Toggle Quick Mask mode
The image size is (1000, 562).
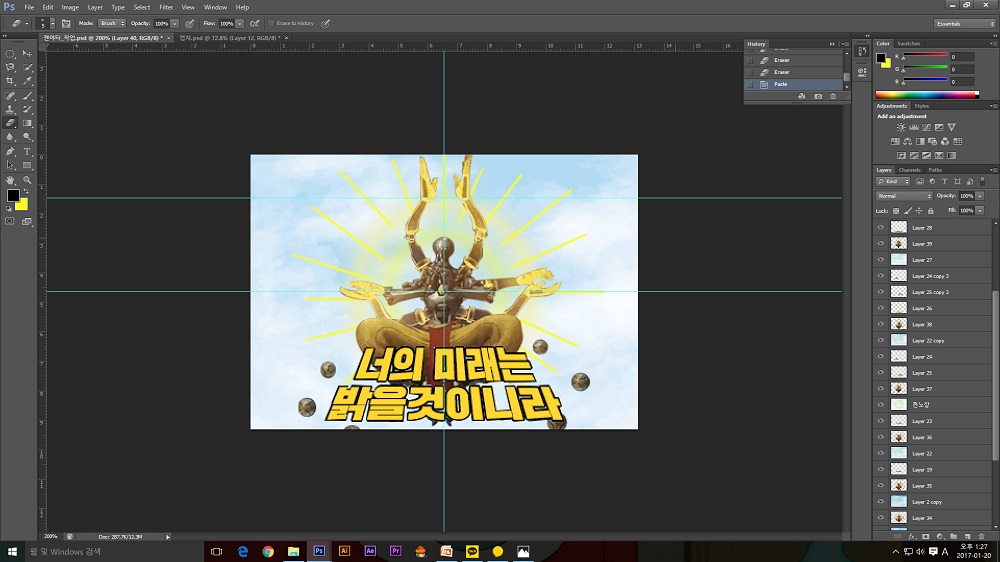(x=10, y=221)
